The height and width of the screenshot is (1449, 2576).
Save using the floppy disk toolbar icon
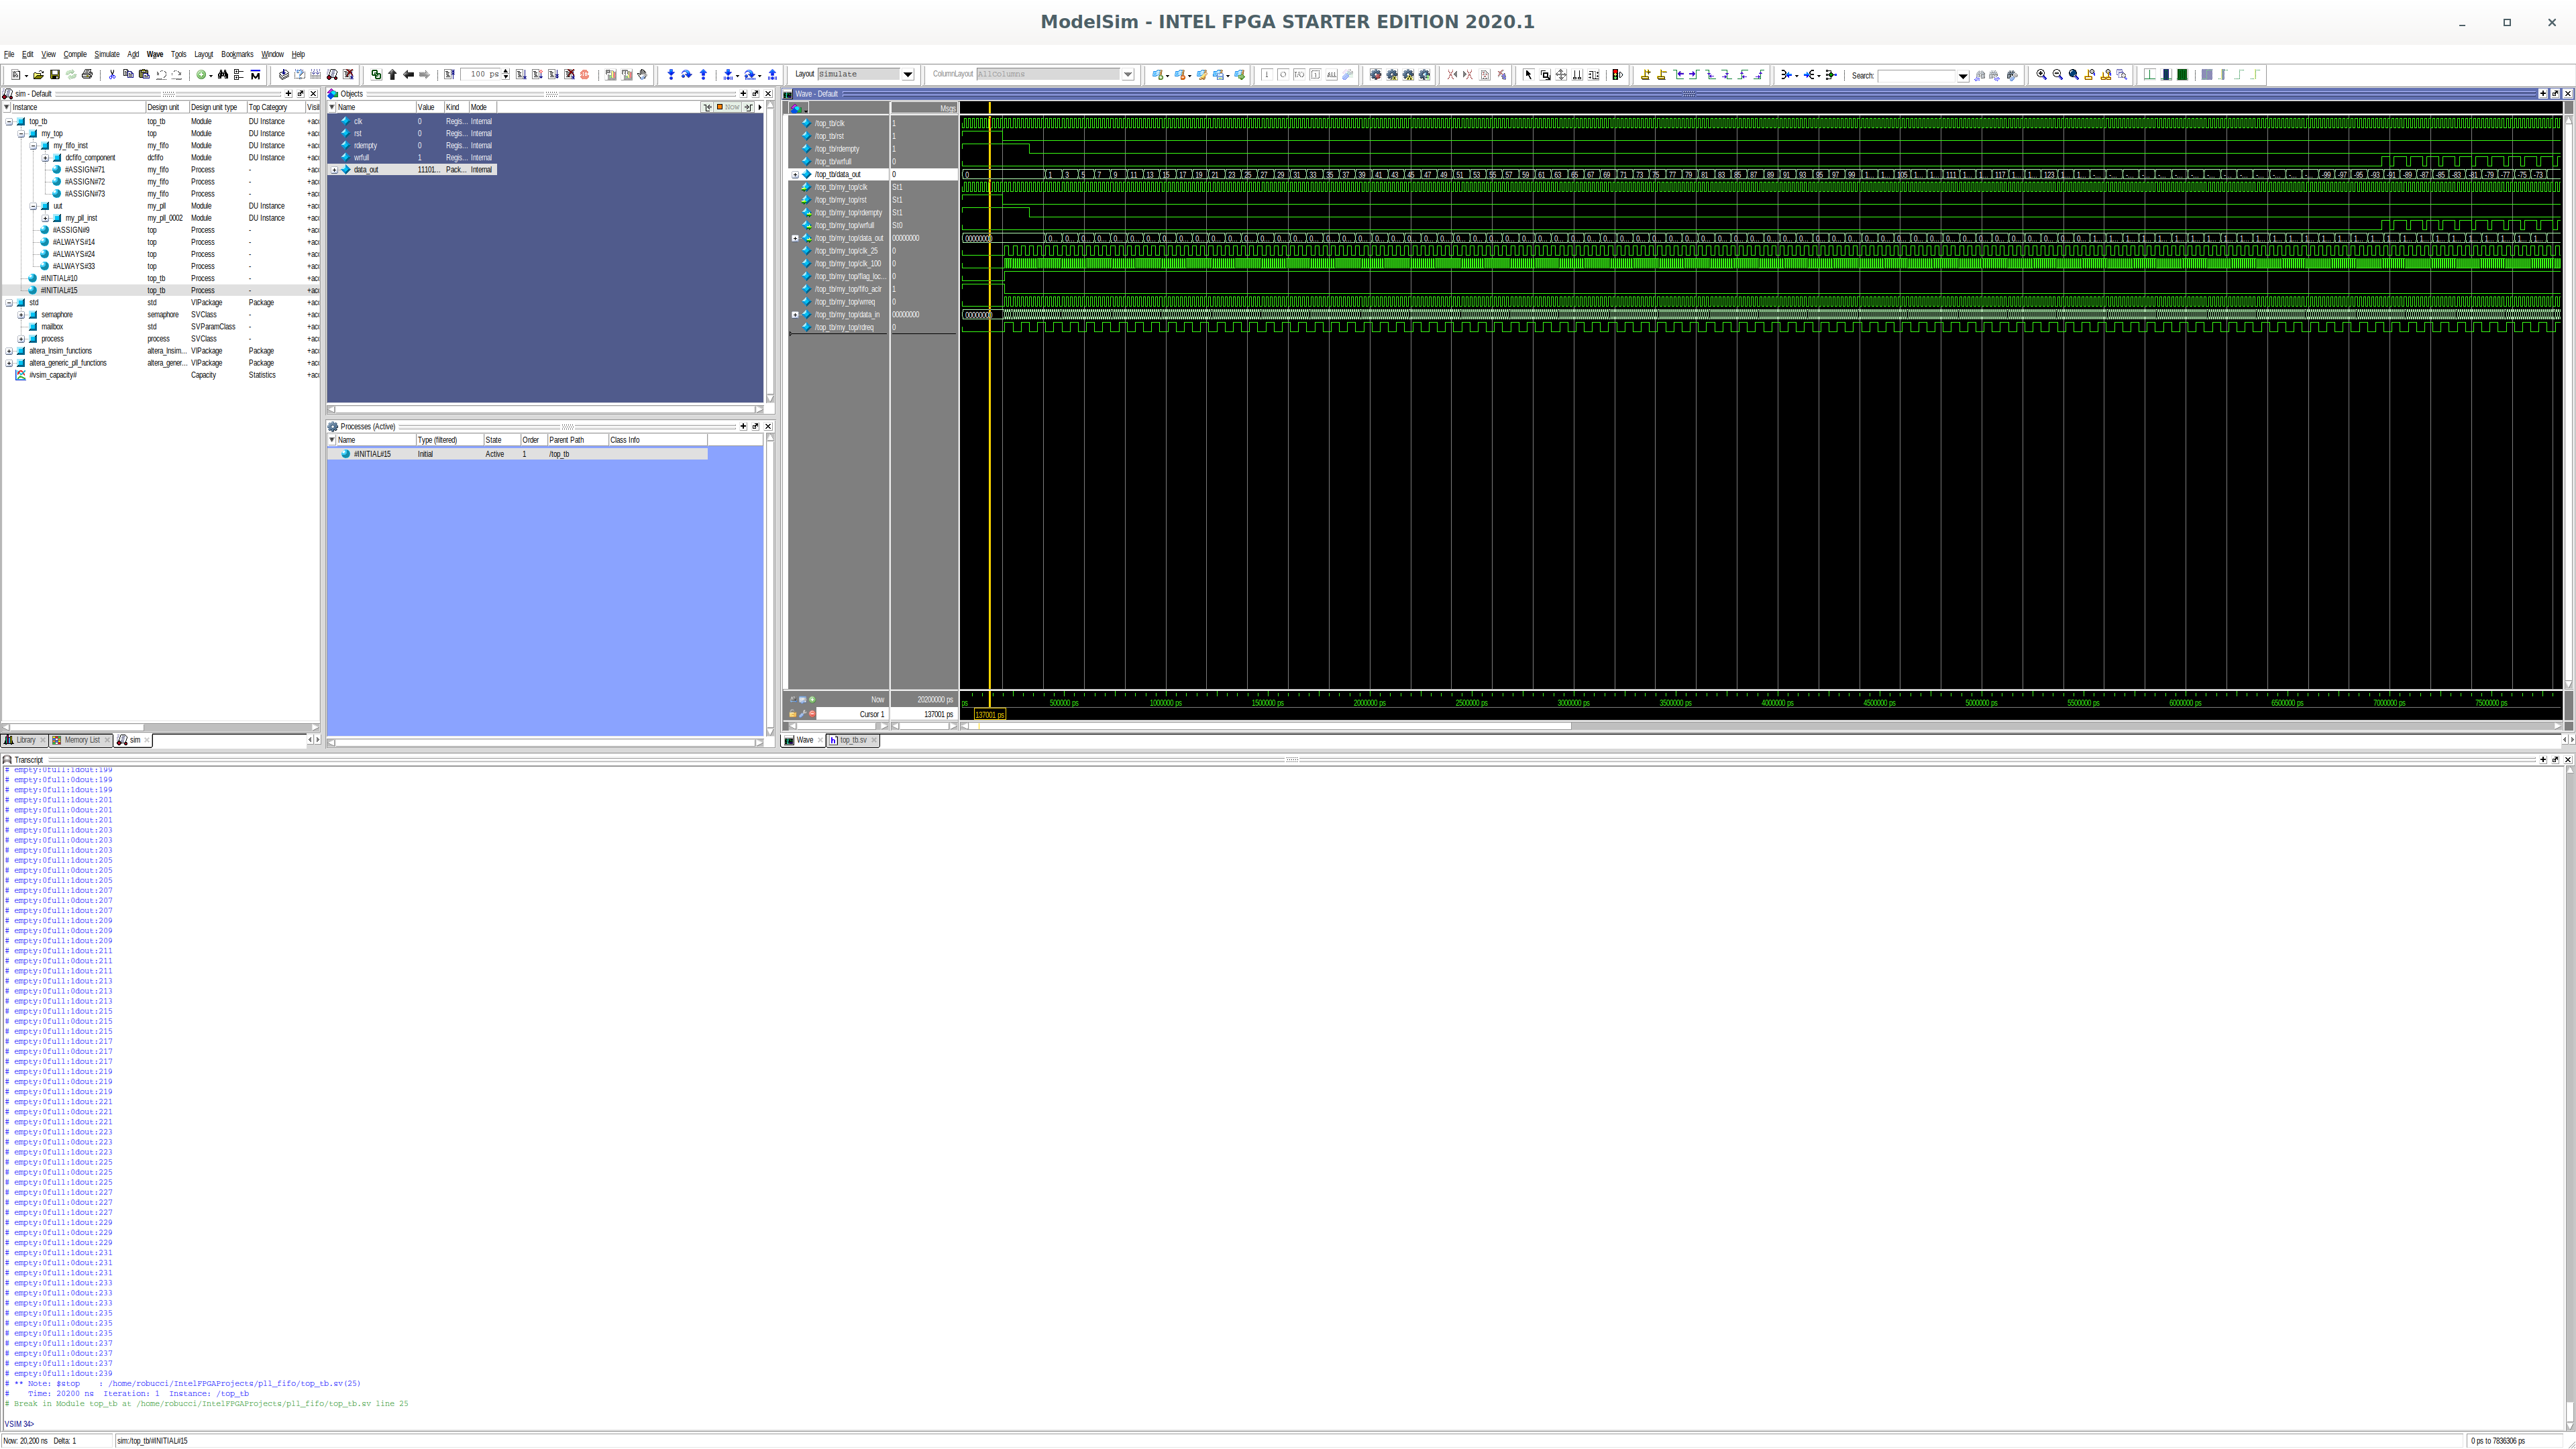pyautogui.click(x=55, y=75)
